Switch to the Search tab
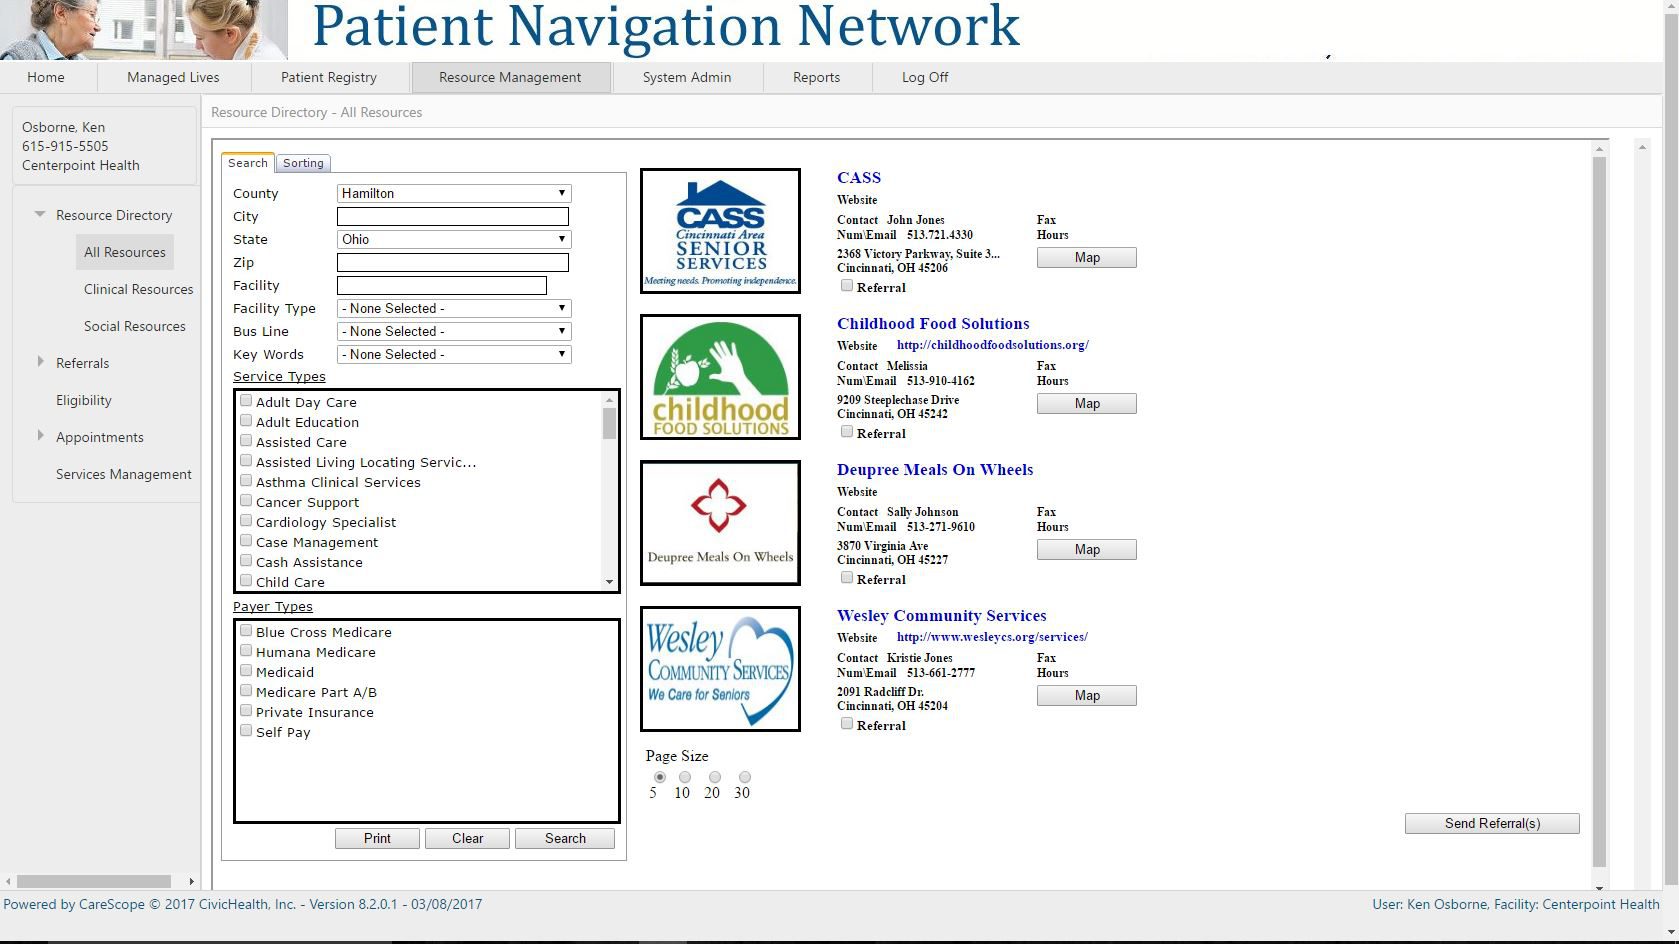Screen dimensions: 1679x944 tap(248, 163)
